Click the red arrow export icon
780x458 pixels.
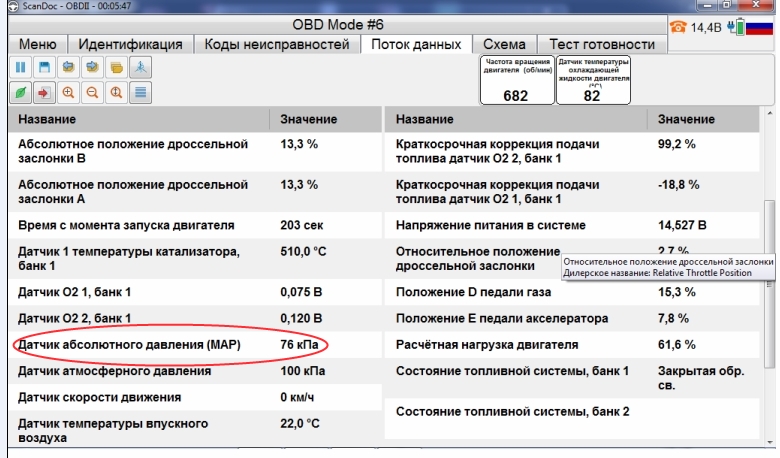44,92
